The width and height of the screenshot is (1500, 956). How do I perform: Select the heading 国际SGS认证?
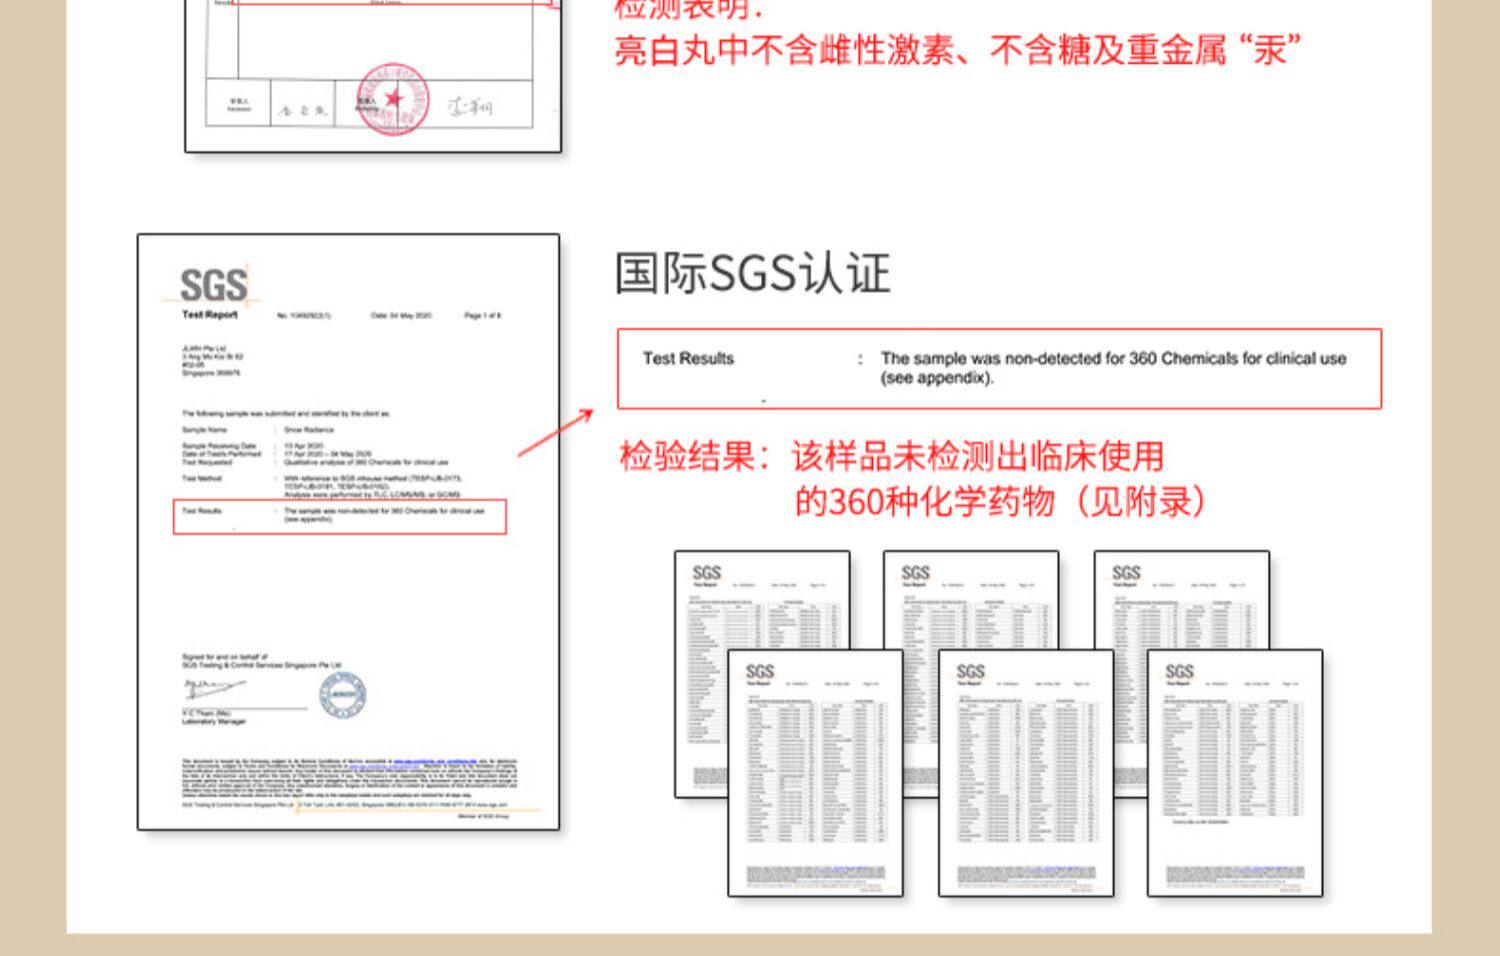click(x=752, y=274)
